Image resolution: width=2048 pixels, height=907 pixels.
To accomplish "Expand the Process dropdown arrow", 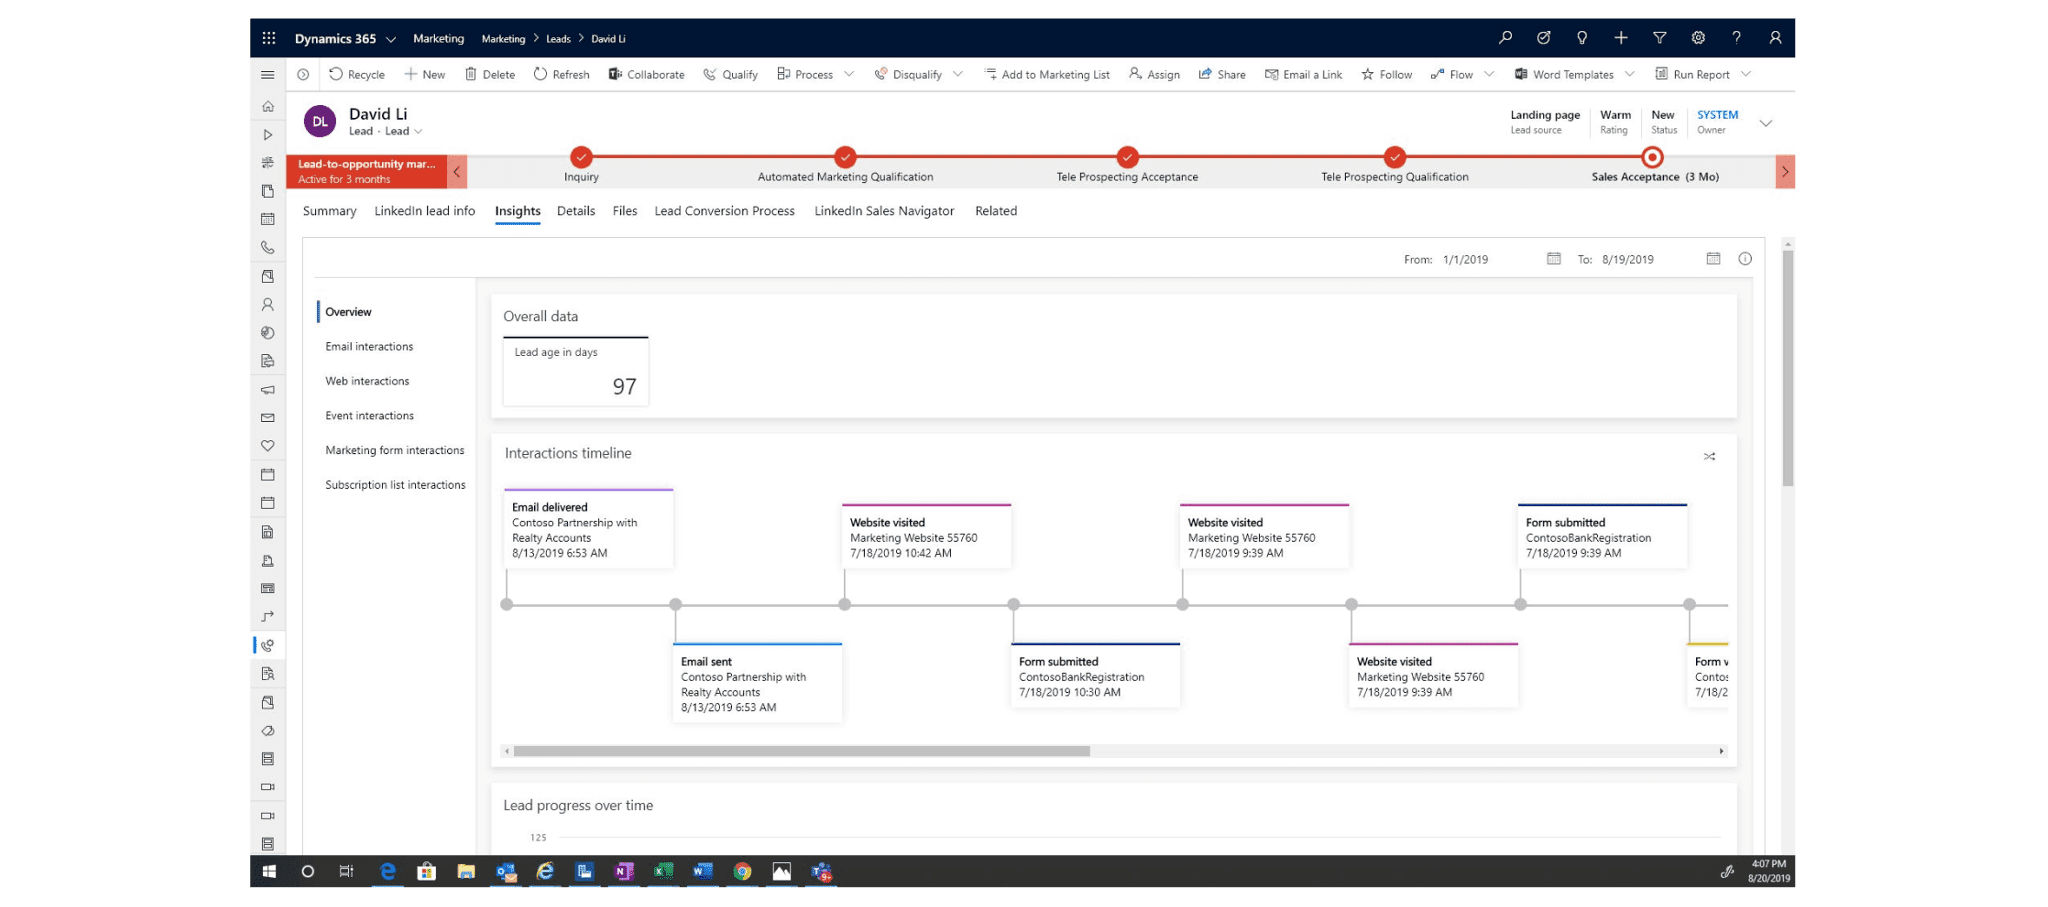I will (849, 74).
